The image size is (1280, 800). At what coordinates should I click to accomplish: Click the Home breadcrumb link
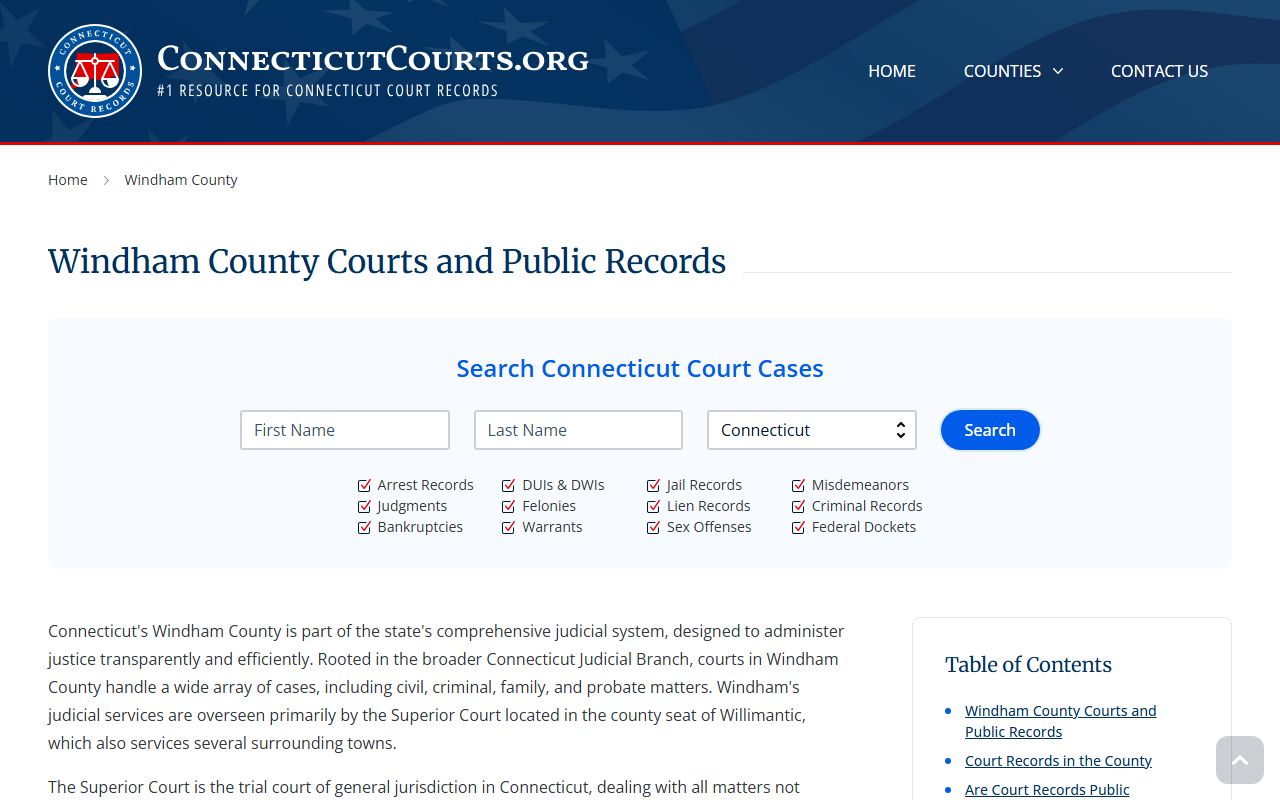click(68, 180)
